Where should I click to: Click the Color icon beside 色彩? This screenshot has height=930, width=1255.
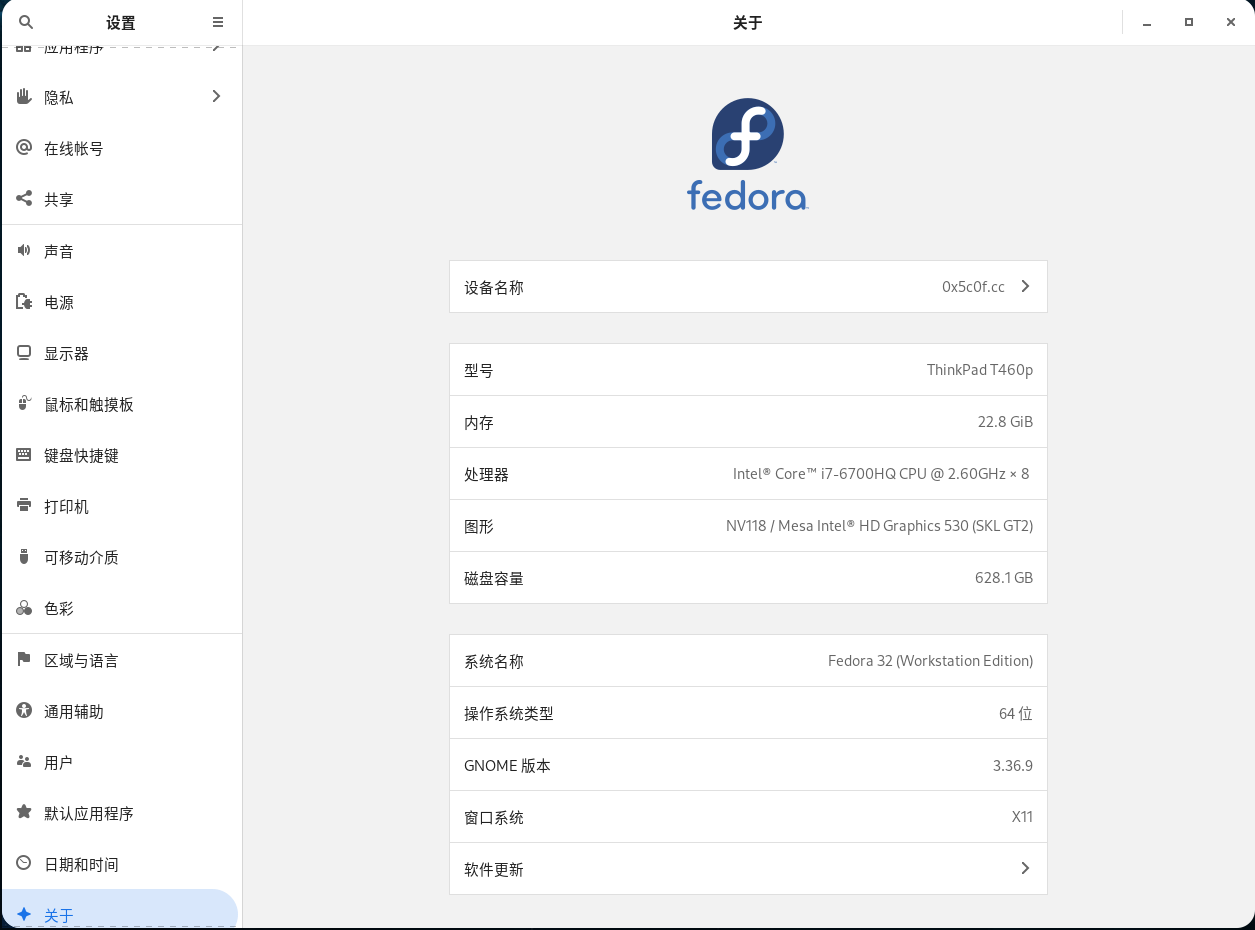pos(24,608)
